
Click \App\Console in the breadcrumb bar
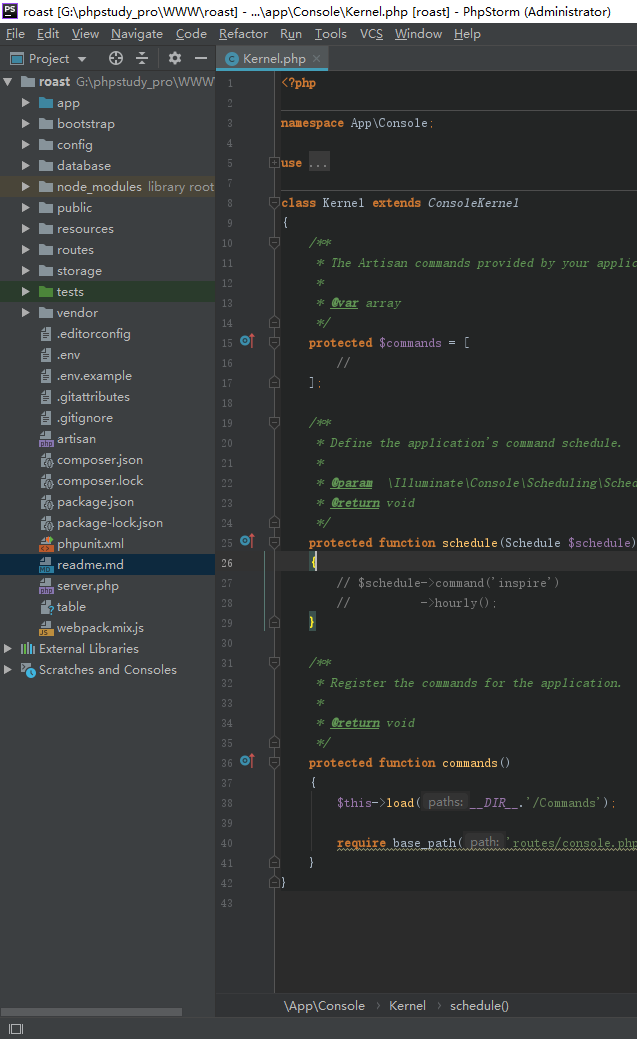324,1006
